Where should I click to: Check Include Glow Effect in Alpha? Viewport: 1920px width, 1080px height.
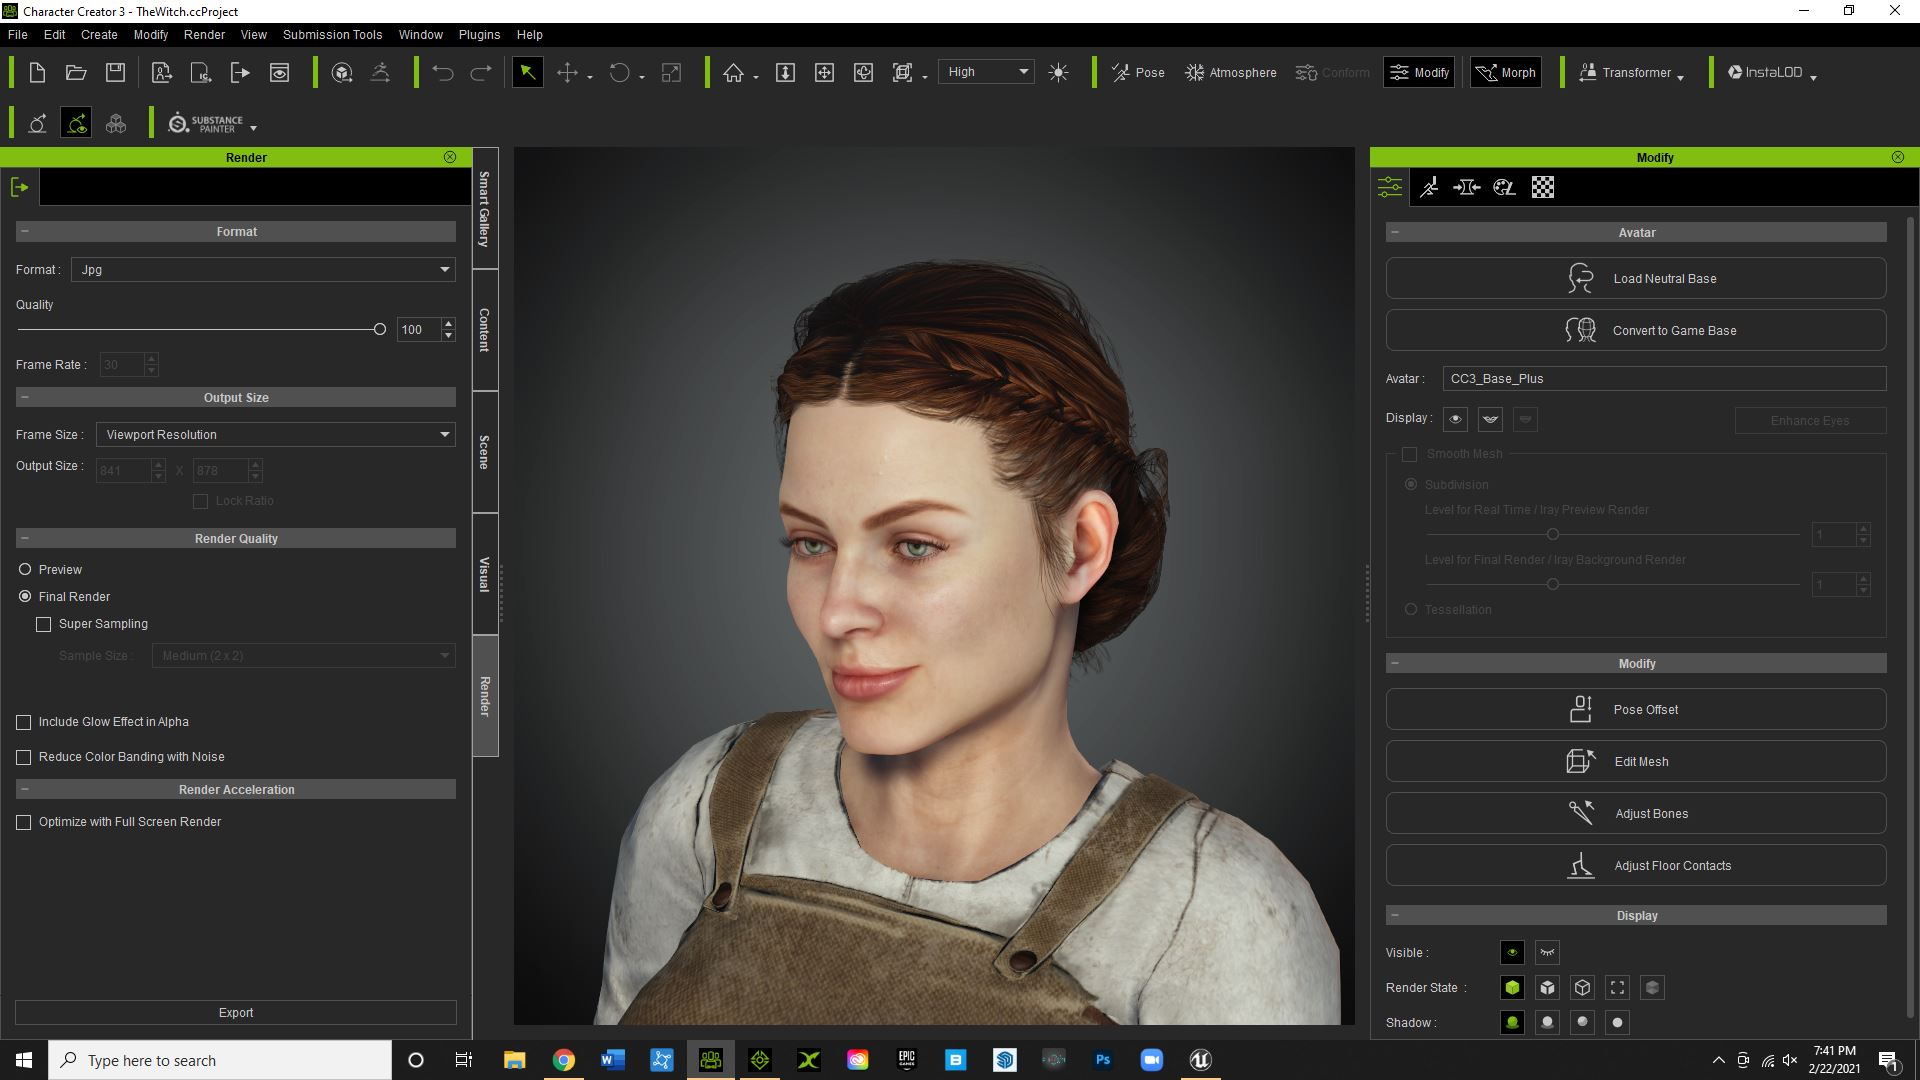[x=24, y=722]
